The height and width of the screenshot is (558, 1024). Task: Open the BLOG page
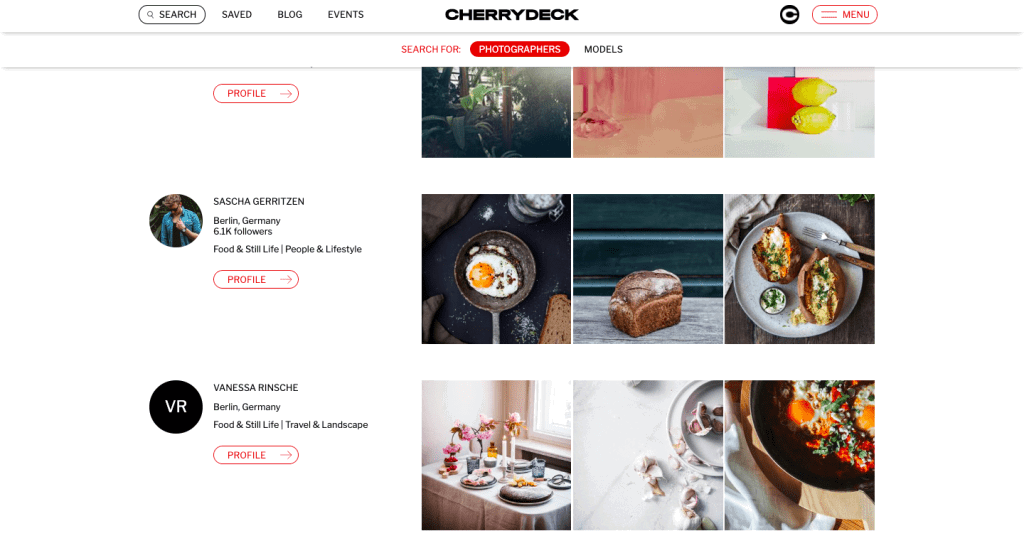click(x=289, y=14)
